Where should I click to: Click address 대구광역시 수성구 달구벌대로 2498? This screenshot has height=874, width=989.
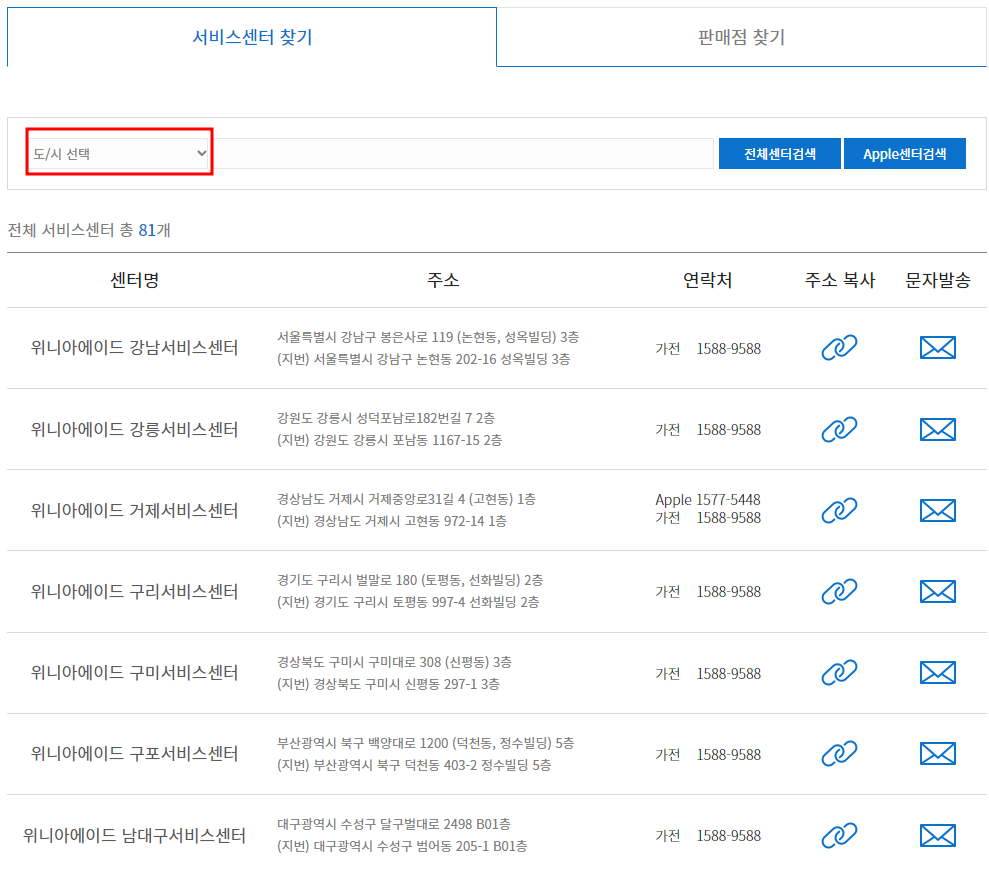click(394, 824)
